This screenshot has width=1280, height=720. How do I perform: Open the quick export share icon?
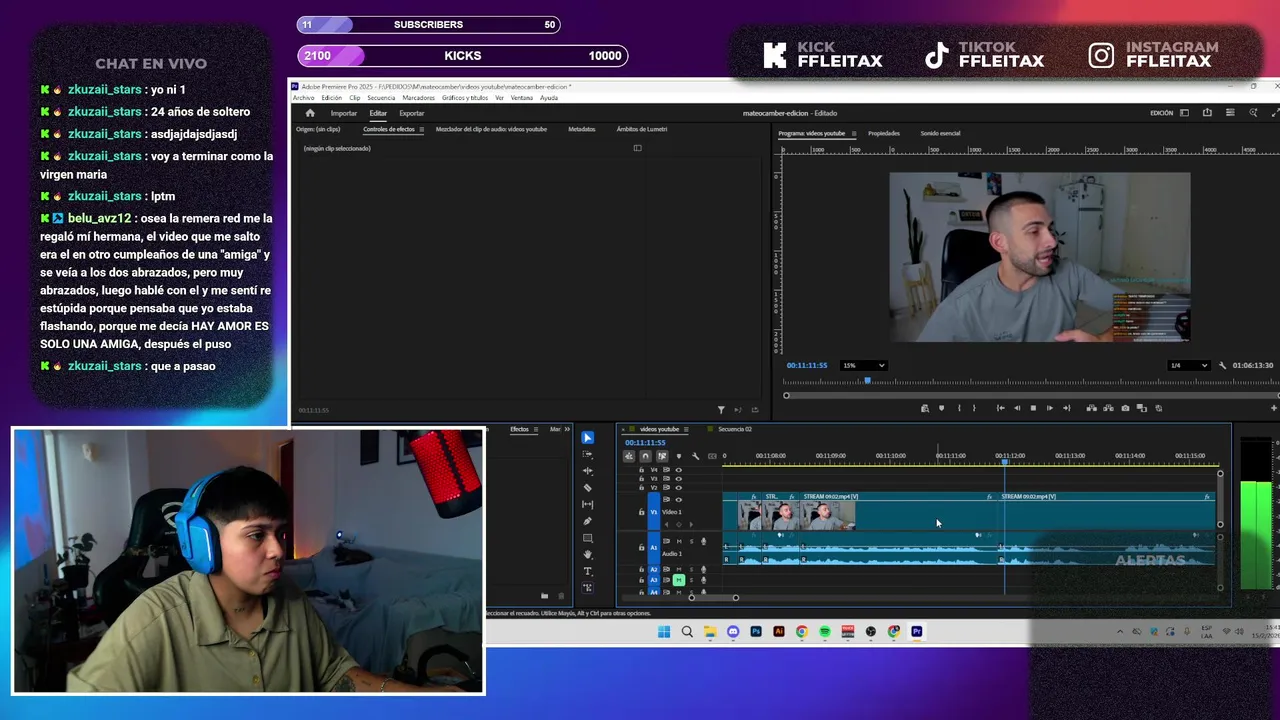click(x=1207, y=113)
